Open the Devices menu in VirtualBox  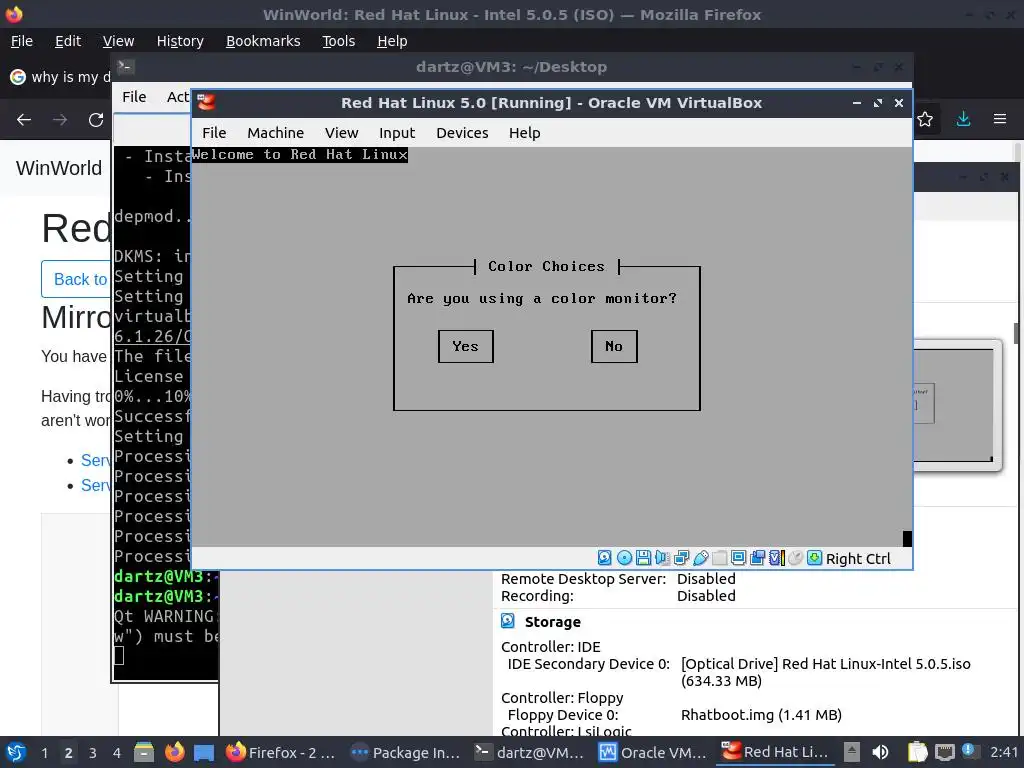point(462,133)
